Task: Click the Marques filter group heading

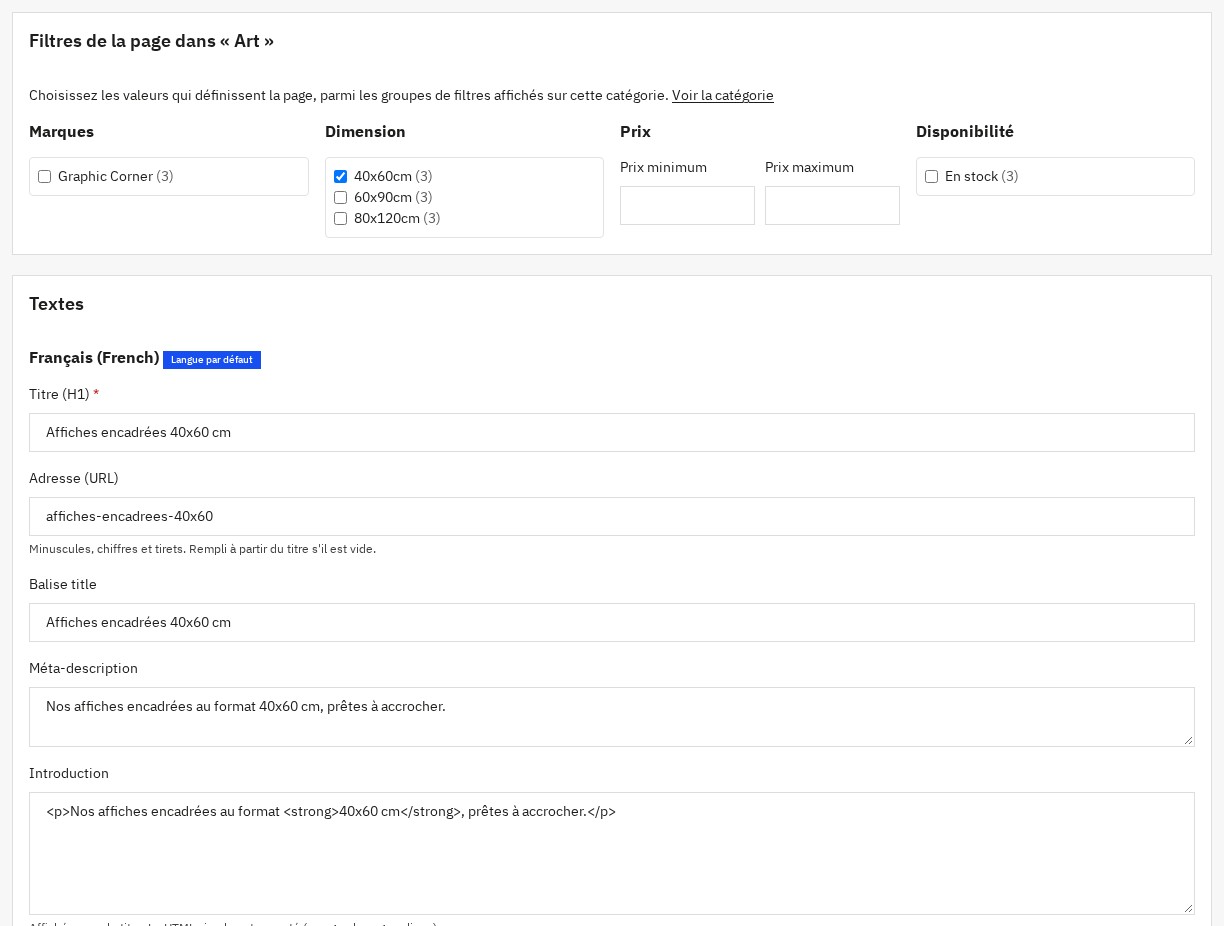Action: click(x=61, y=132)
